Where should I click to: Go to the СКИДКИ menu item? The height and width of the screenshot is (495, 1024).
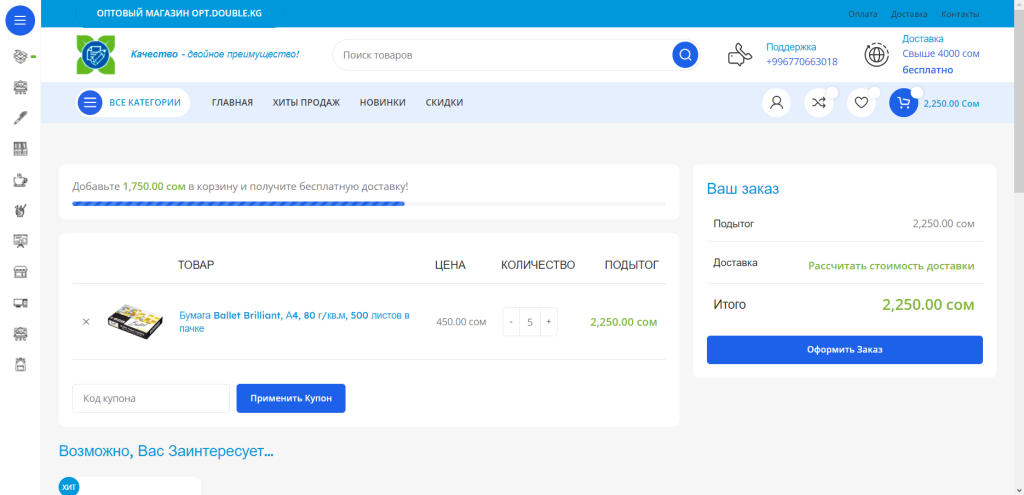tap(444, 103)
